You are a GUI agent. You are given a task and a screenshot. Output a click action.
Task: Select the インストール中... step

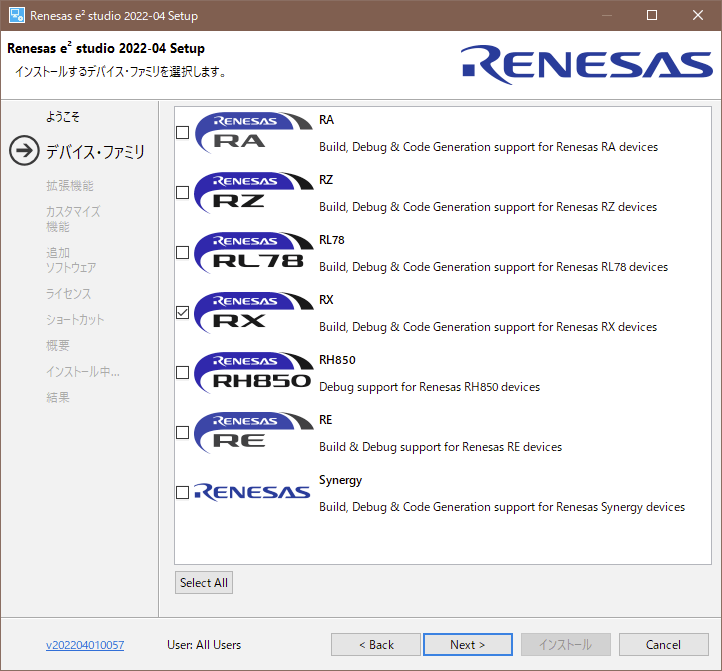coord(82,371)
